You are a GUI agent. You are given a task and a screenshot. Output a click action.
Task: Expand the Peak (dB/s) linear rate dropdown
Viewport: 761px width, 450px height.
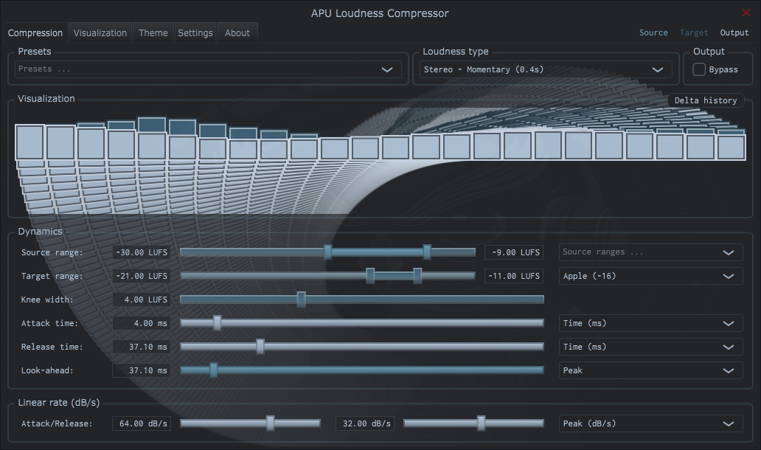pos(650,423)
